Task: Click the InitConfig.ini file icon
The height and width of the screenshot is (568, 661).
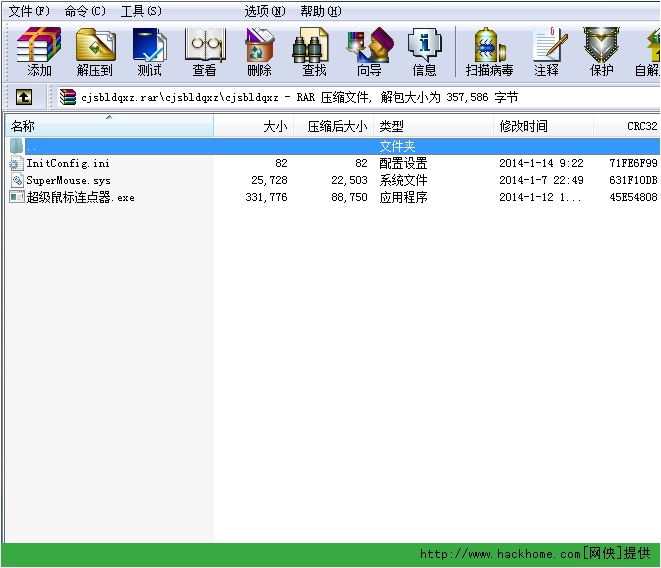Action: [16, 163]
